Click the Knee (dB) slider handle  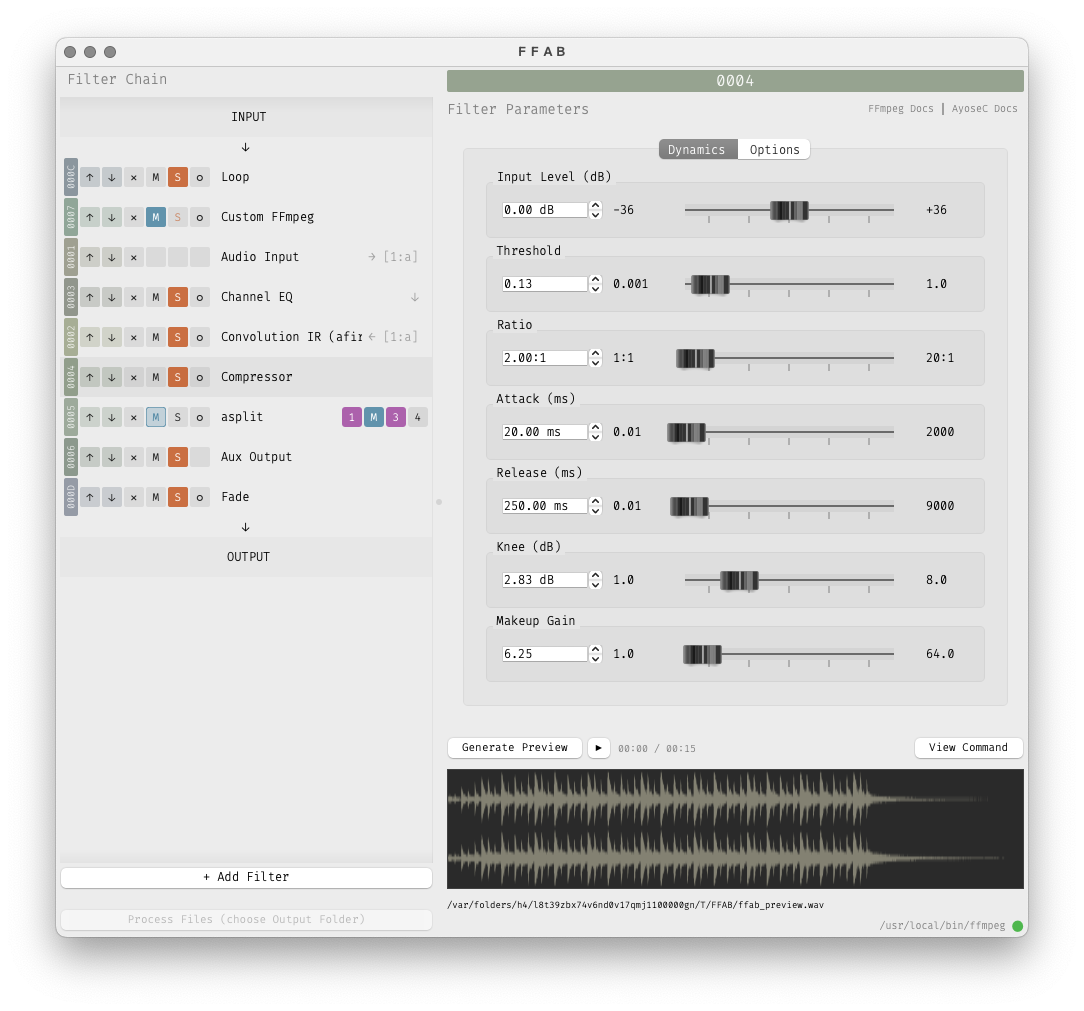739,580
